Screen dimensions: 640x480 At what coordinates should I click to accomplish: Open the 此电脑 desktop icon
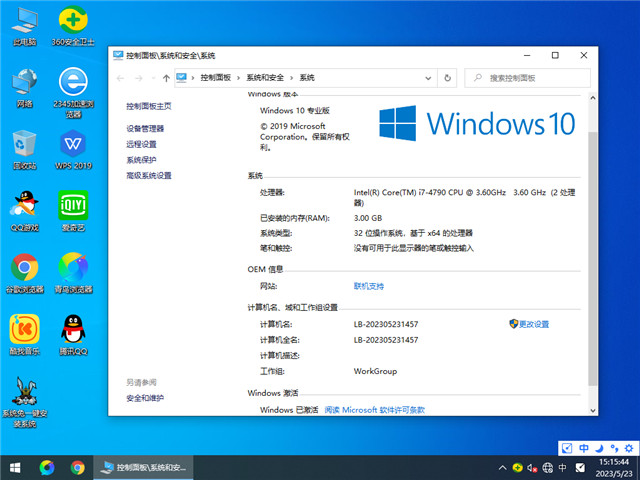(24, 27)
